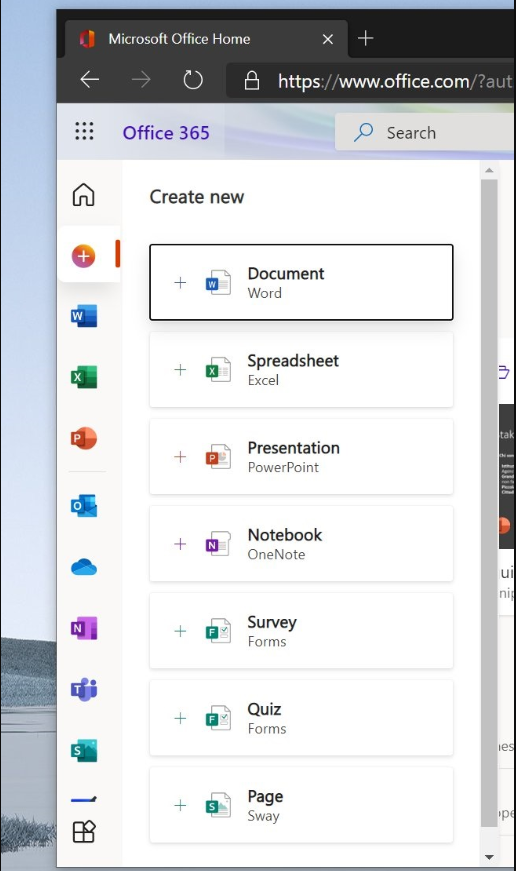
Task: Open the Home icon in the sidebar
Action: tap(84, 195)
